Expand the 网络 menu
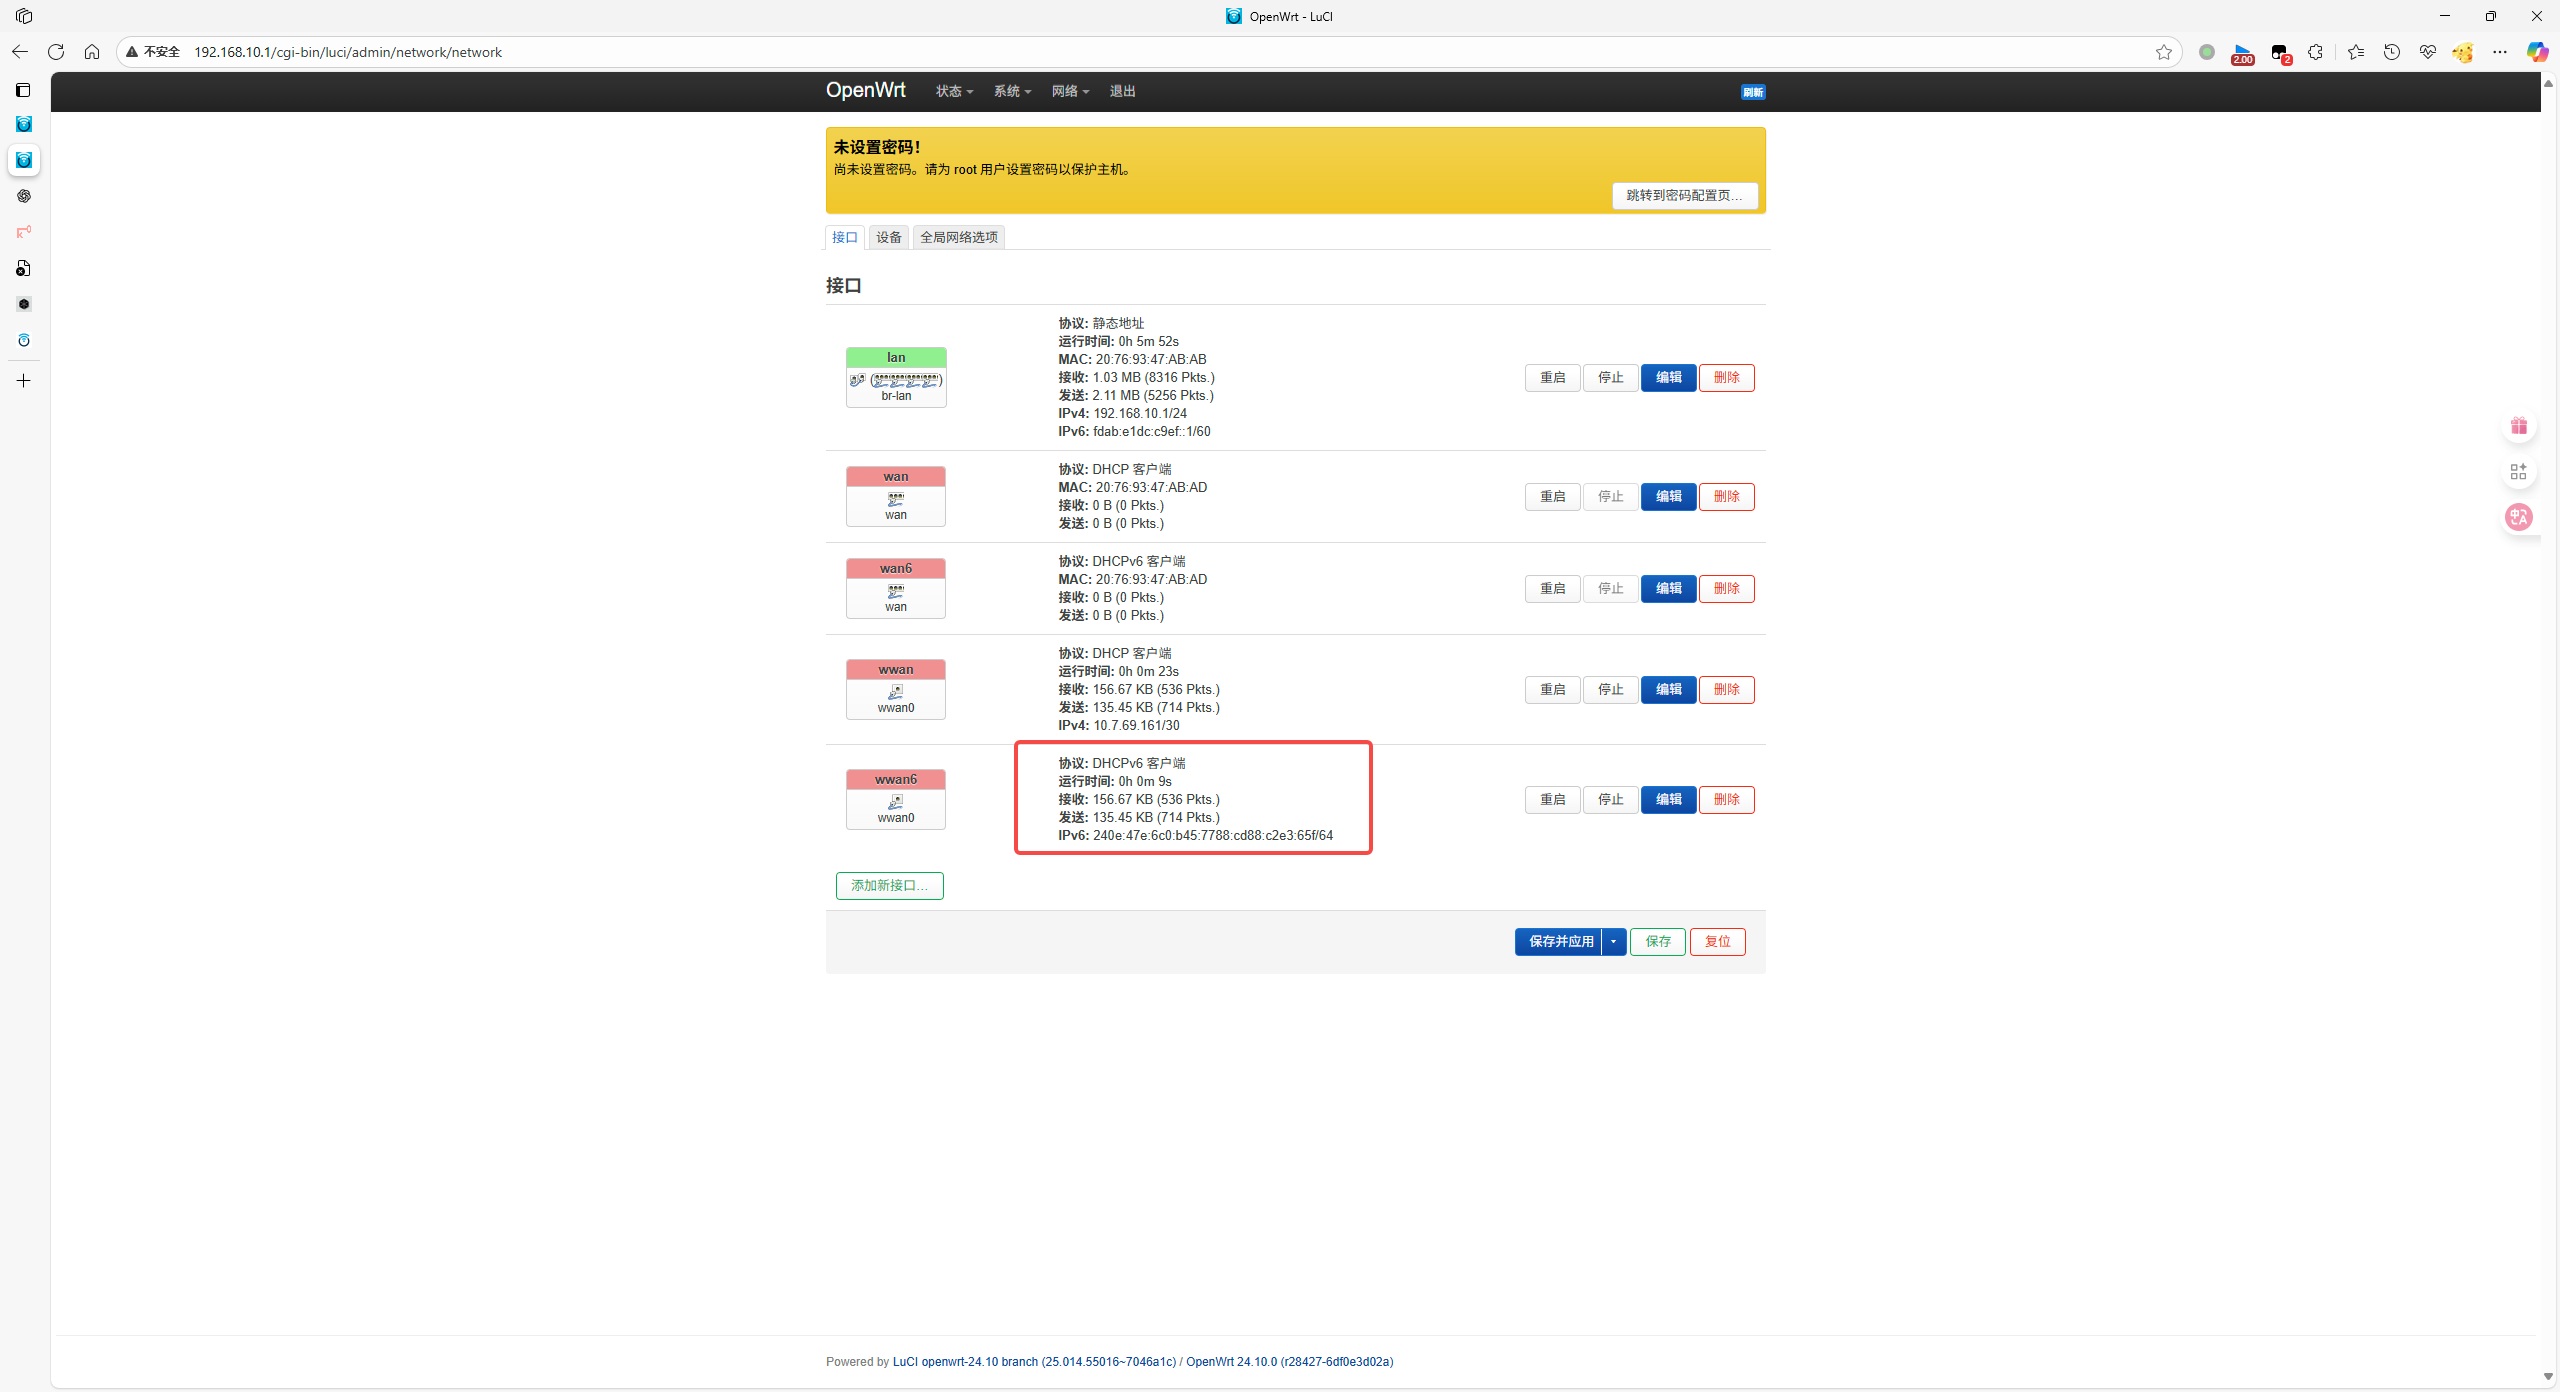The height and width of the screenshot is (1392, 2560). pos(1070,91)
